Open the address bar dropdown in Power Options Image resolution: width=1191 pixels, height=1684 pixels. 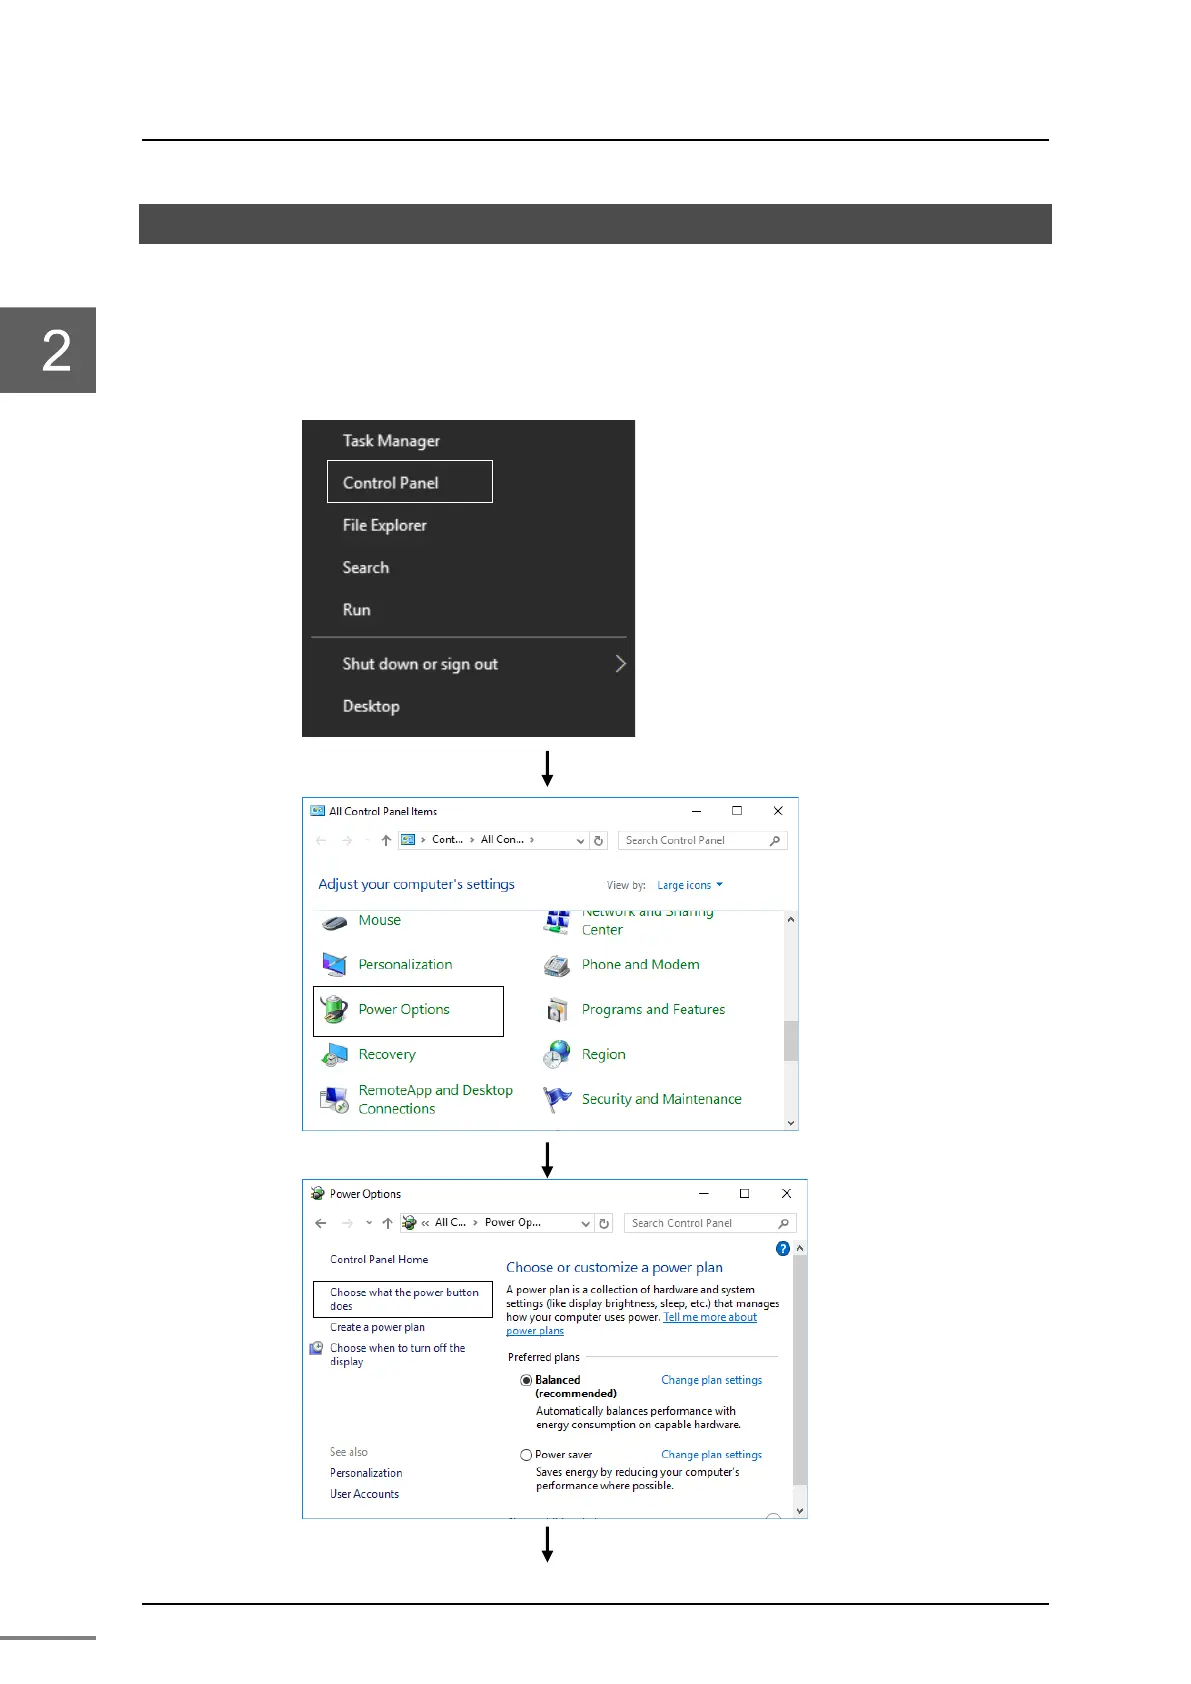coord(586,1223)
